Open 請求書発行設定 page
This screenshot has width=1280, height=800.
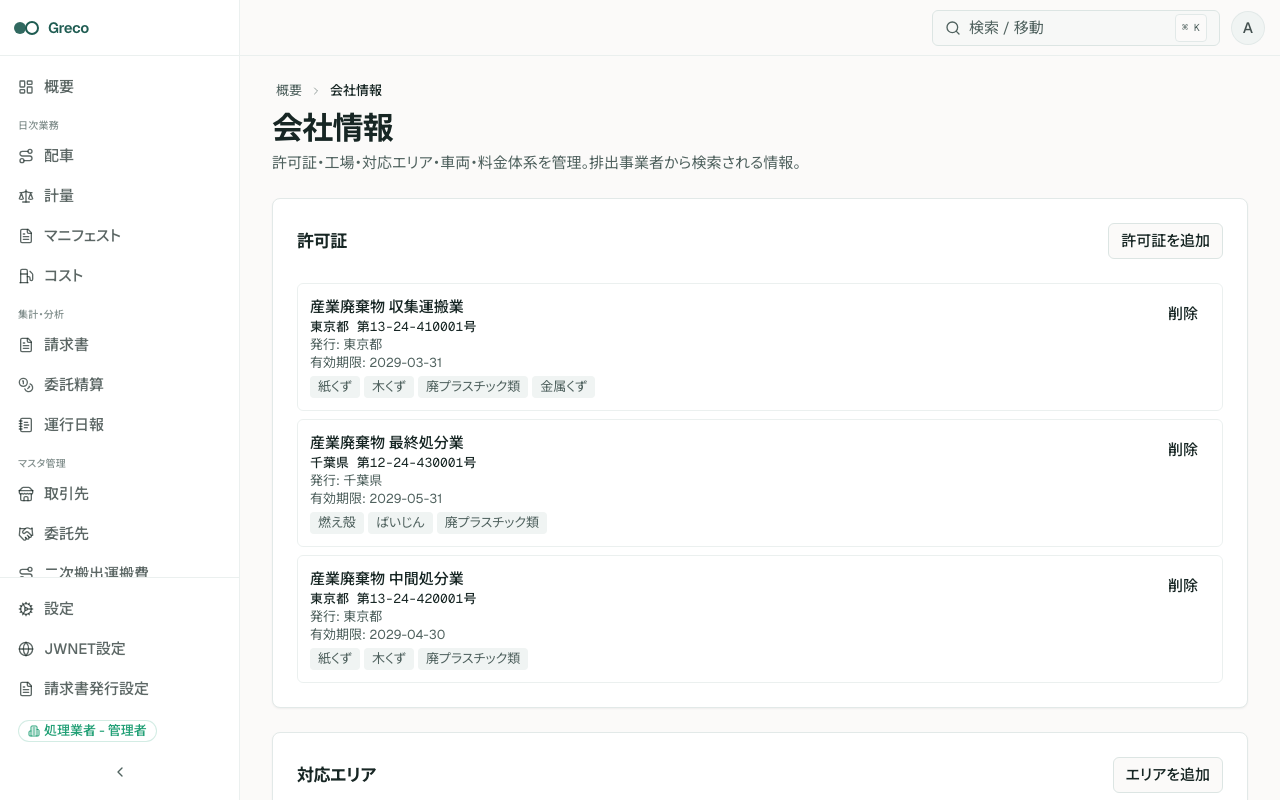click(120, 689)
